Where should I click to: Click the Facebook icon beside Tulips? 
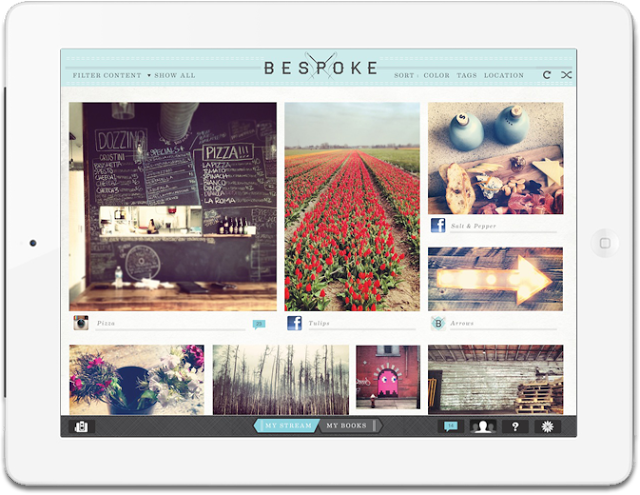pos(295,323)
